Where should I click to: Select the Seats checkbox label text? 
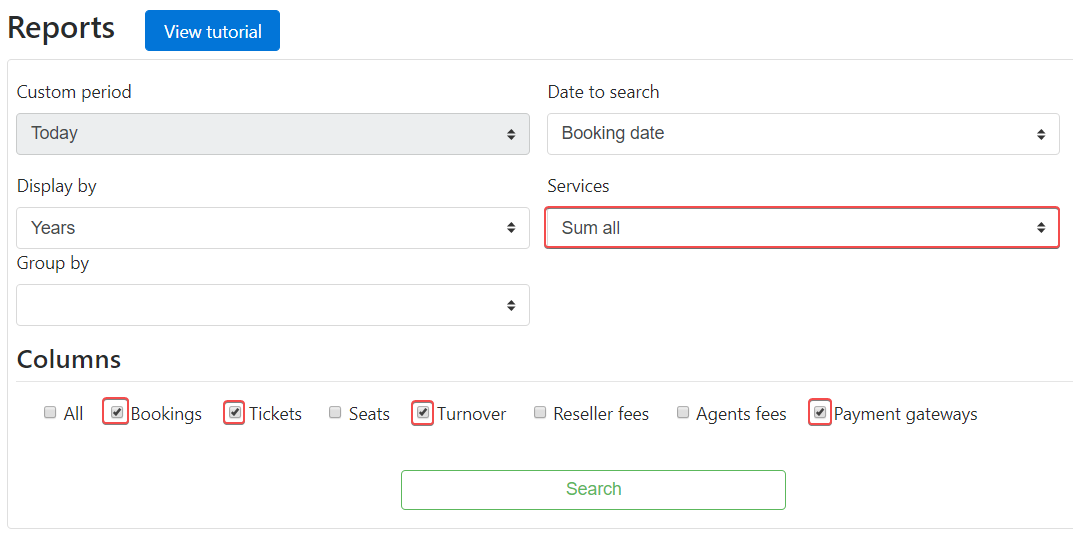[x=369, y=414]
